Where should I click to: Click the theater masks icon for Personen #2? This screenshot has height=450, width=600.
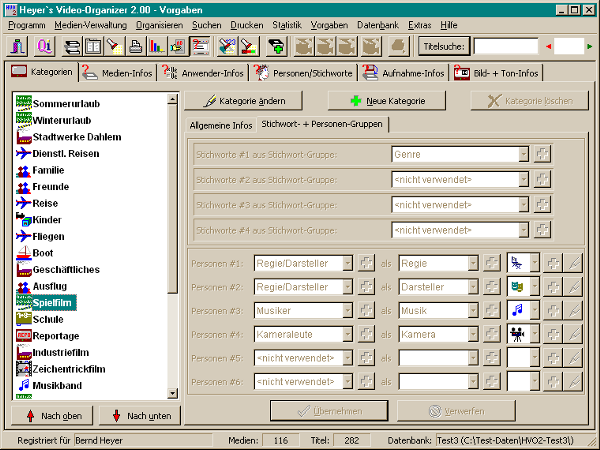[517, 286]
